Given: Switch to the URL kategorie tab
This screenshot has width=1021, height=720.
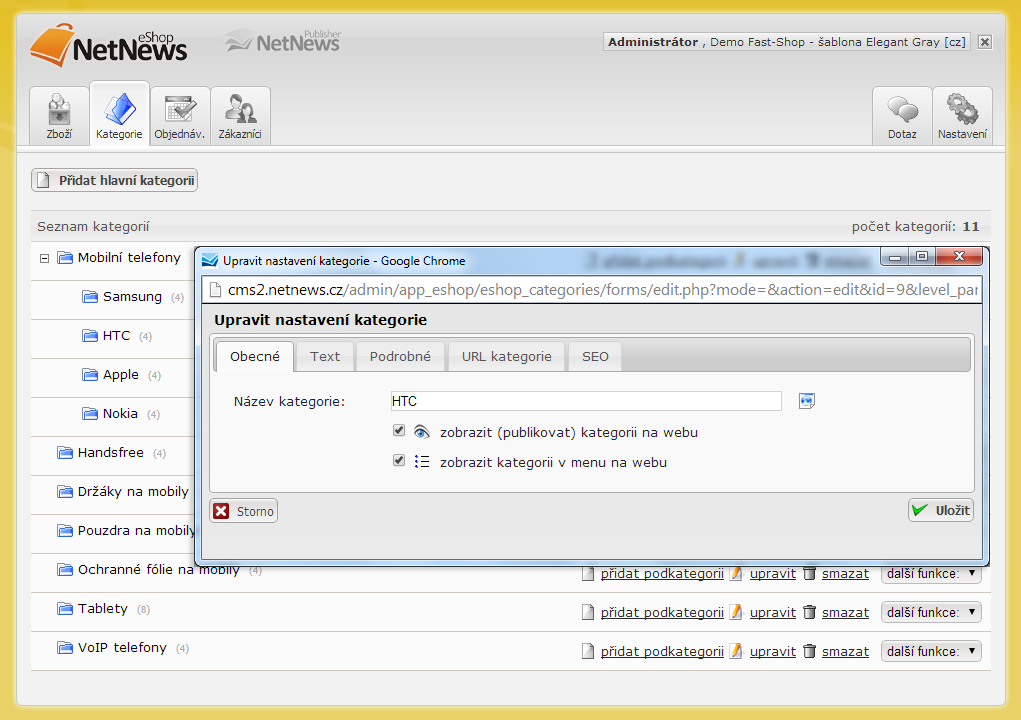Looking at the screenshot, I should [x=507, y=357].
